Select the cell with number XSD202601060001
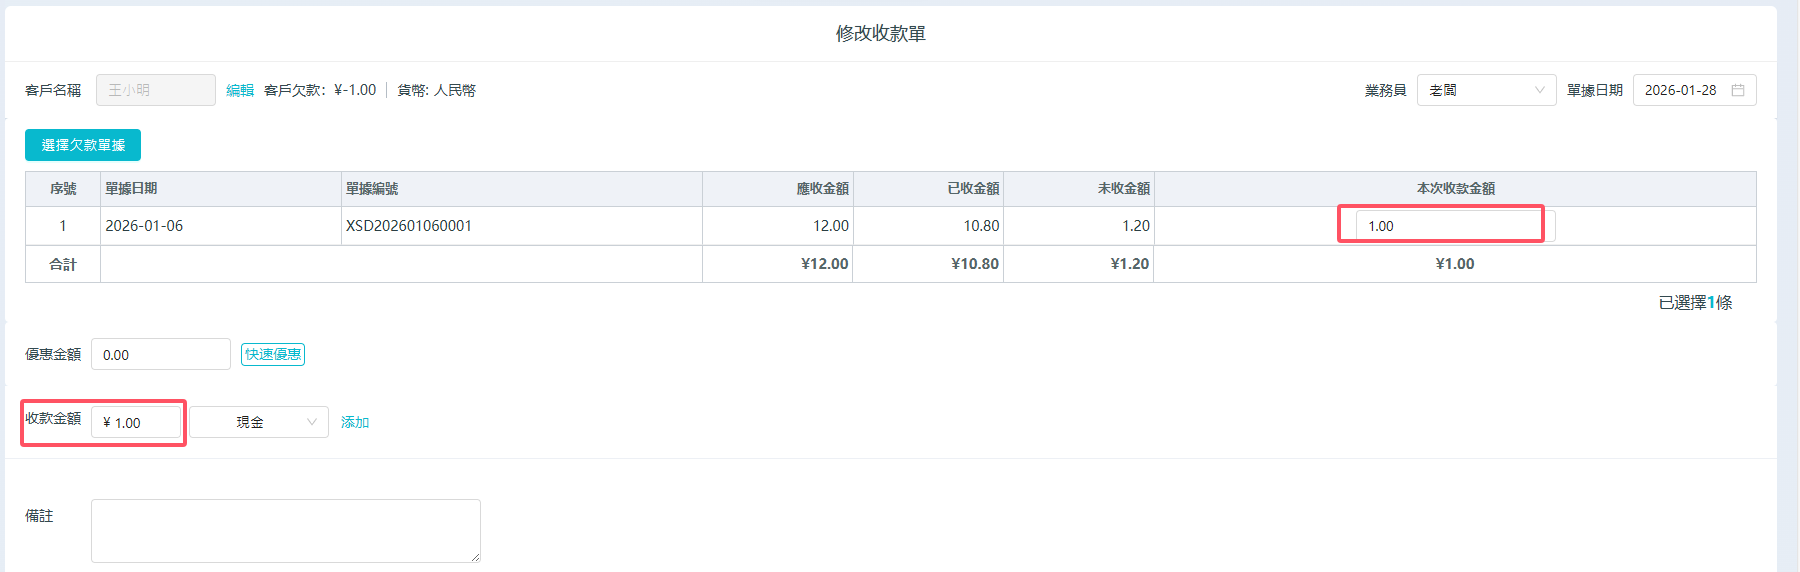Viewport: 1800px width, 572px height. (x=409, y=226)
